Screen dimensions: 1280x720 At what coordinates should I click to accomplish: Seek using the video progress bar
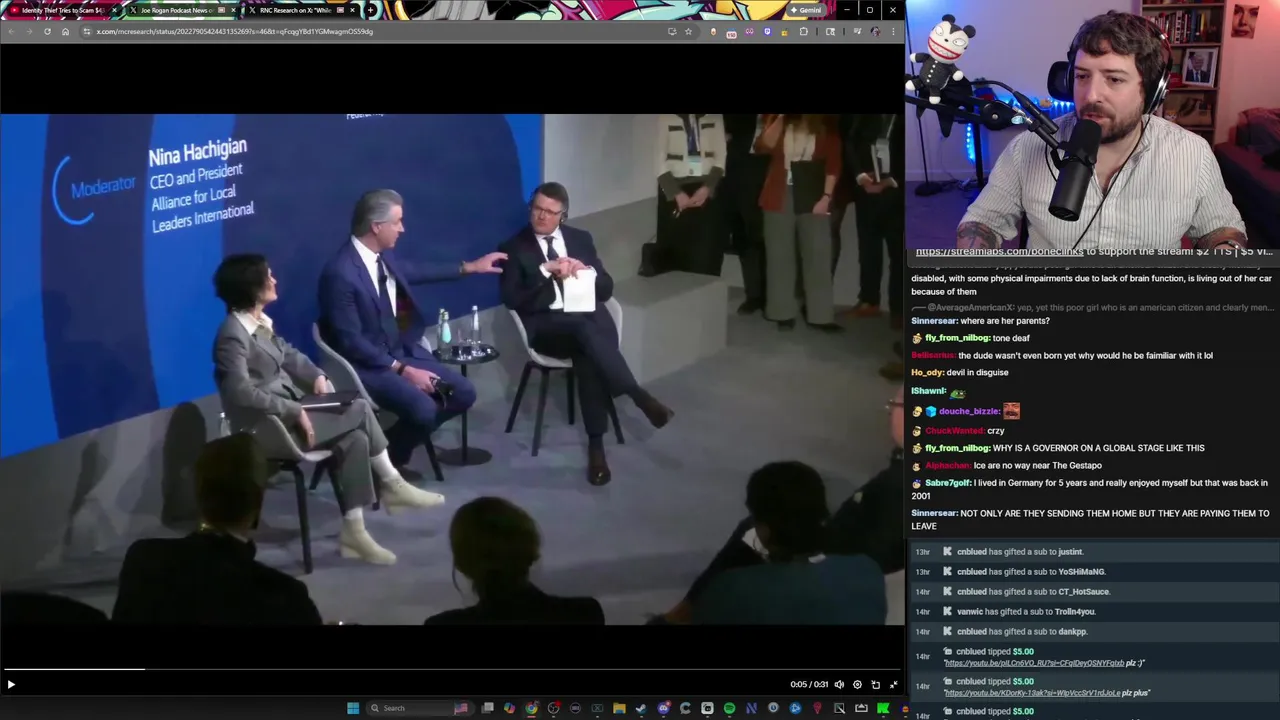tap(452, 669)
